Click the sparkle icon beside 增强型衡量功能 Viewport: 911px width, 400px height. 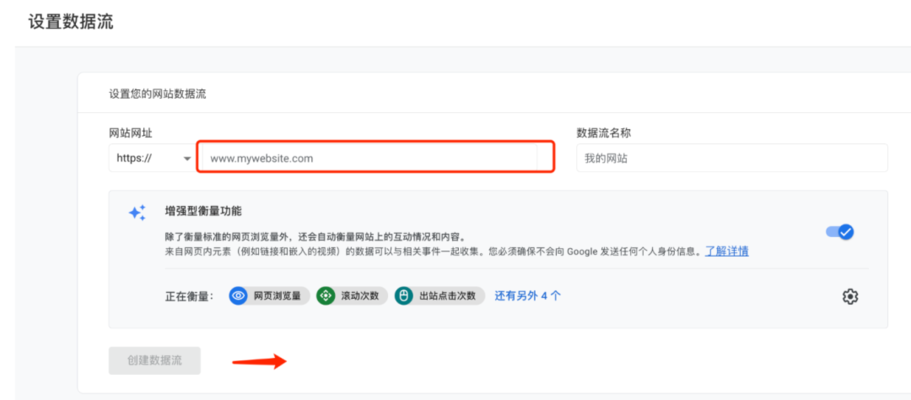(137, 213)
